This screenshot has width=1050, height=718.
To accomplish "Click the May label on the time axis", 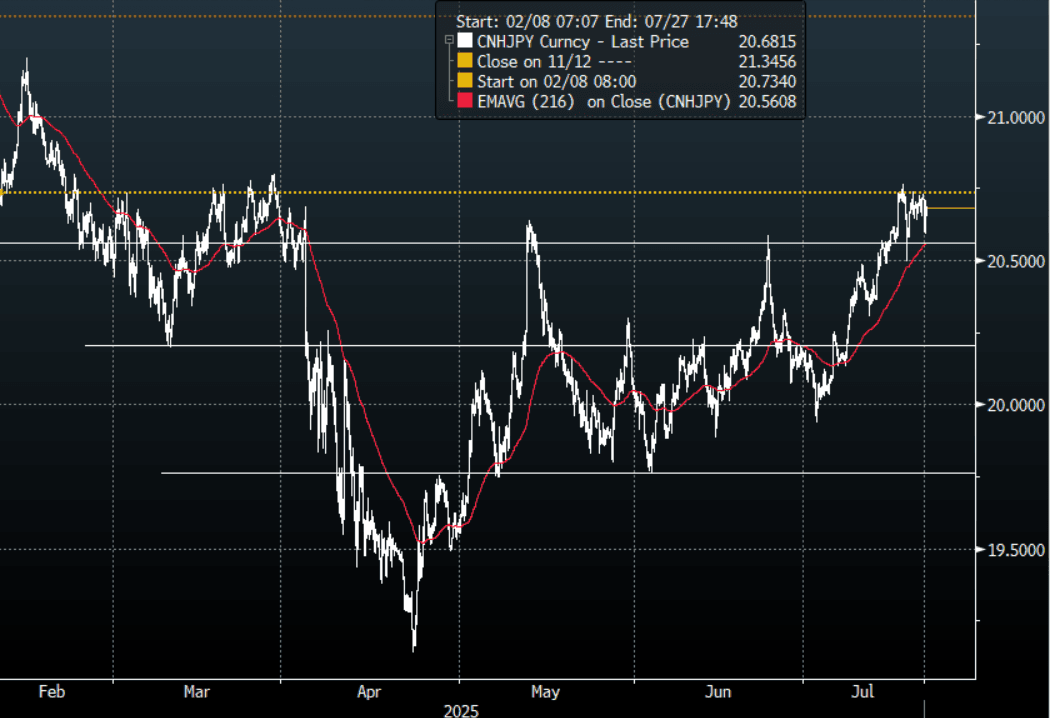I will [x=545, y=692].
